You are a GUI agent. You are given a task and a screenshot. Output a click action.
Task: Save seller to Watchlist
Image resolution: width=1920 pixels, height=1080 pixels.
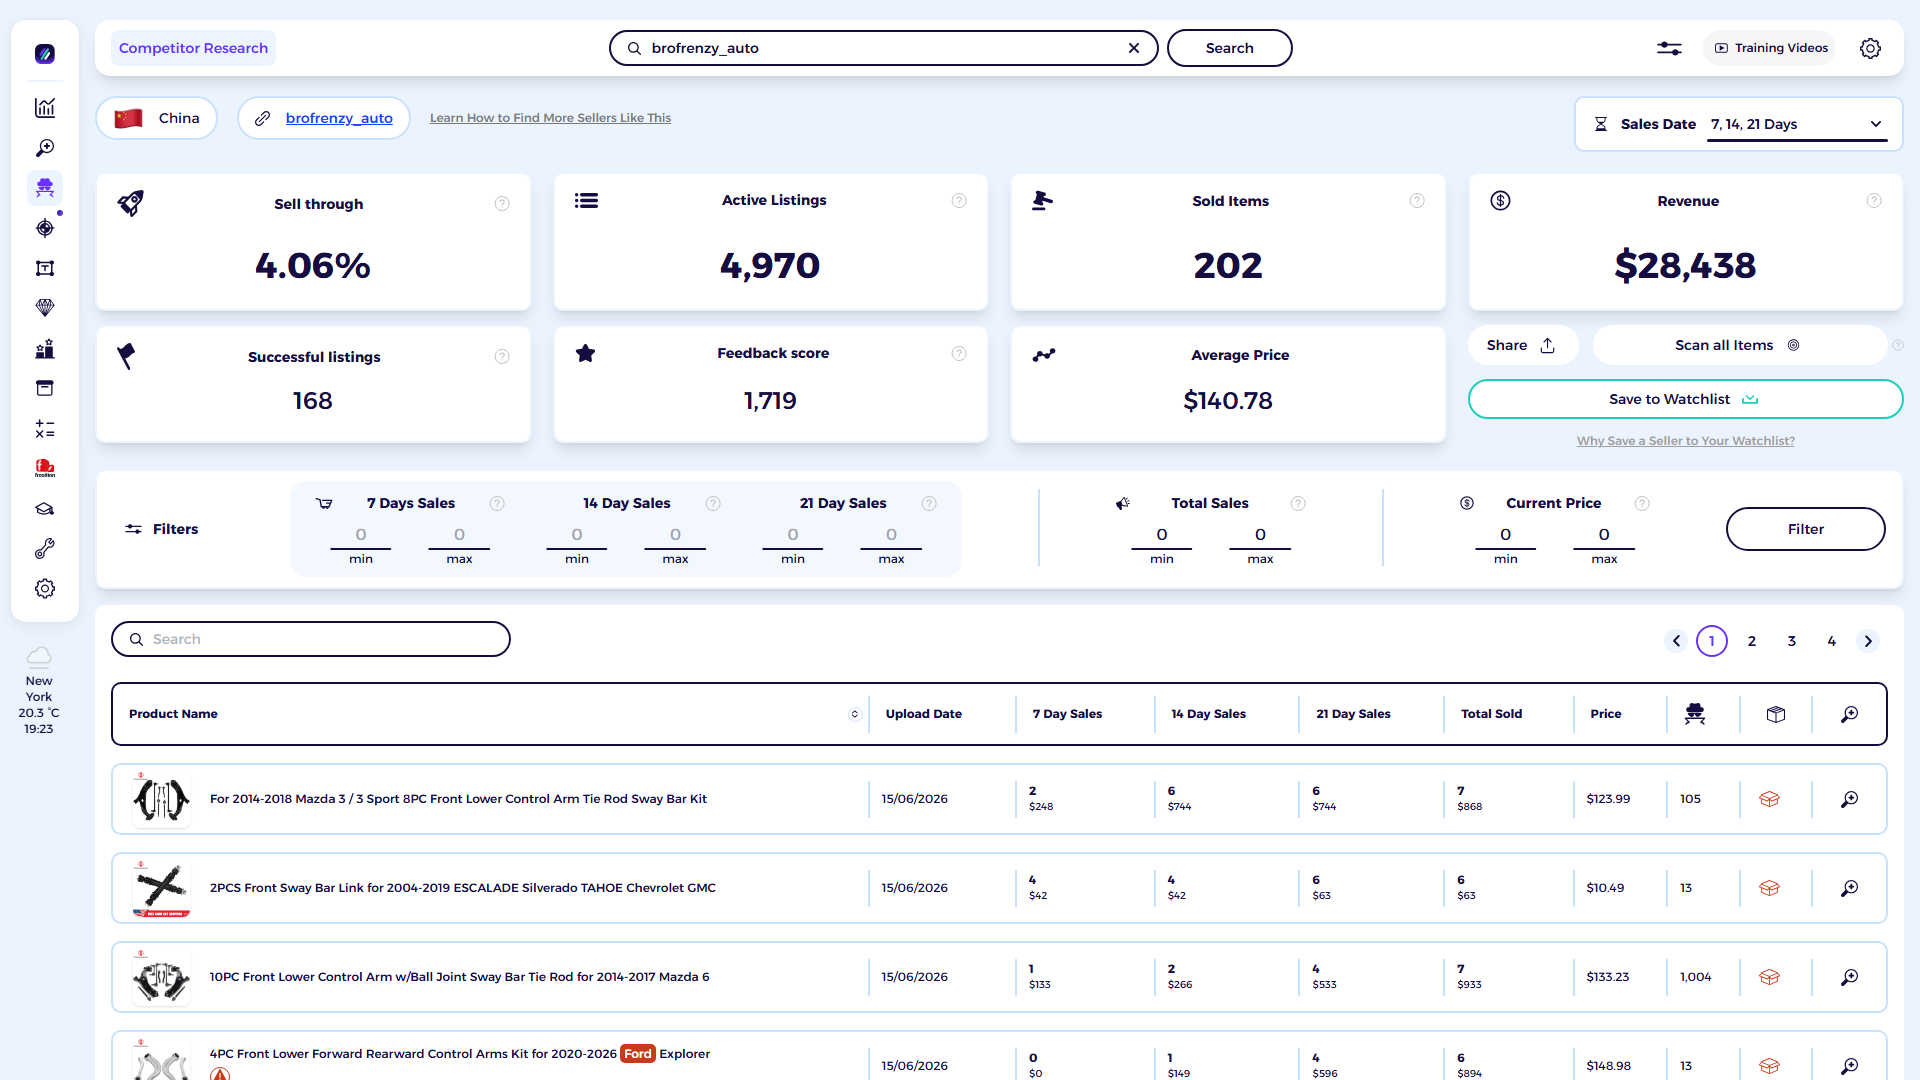(1685, 399)
